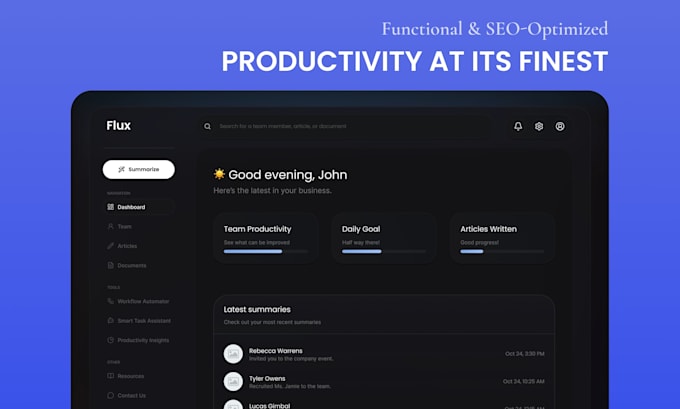Click the Documents file icon

pos(111,265)
